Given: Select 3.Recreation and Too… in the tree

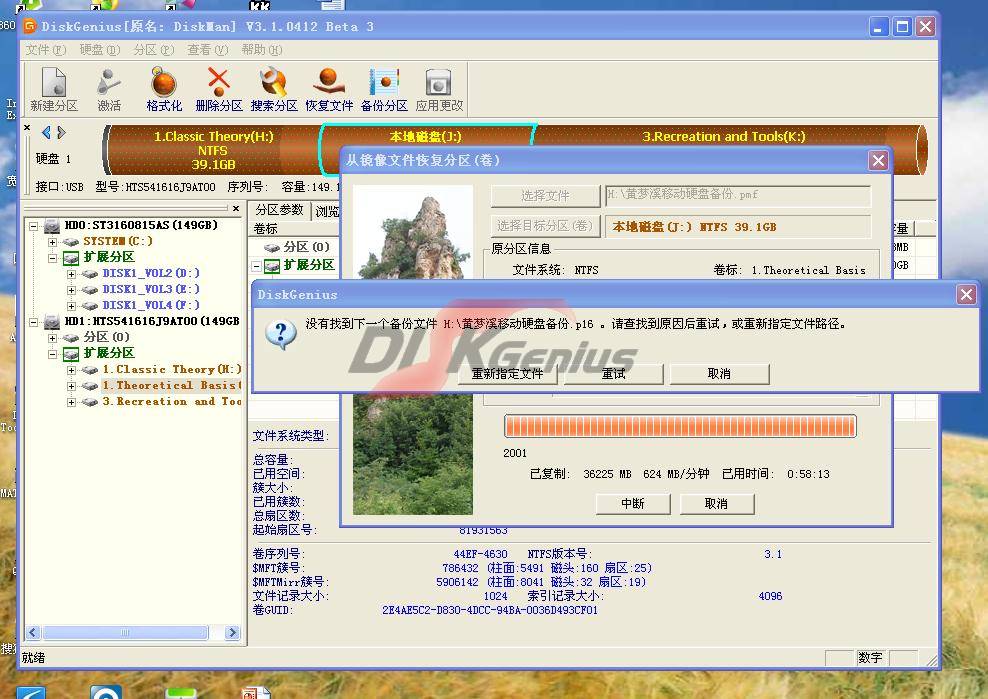Looking at the screenshot, I should pyautogui.click(x=172, y=401).
